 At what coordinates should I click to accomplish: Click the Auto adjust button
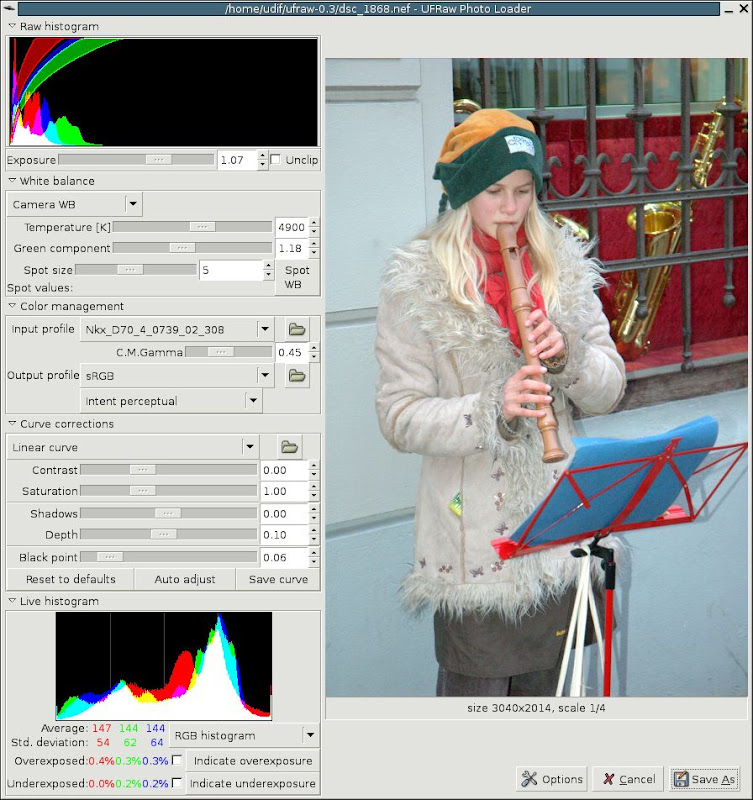185,579
